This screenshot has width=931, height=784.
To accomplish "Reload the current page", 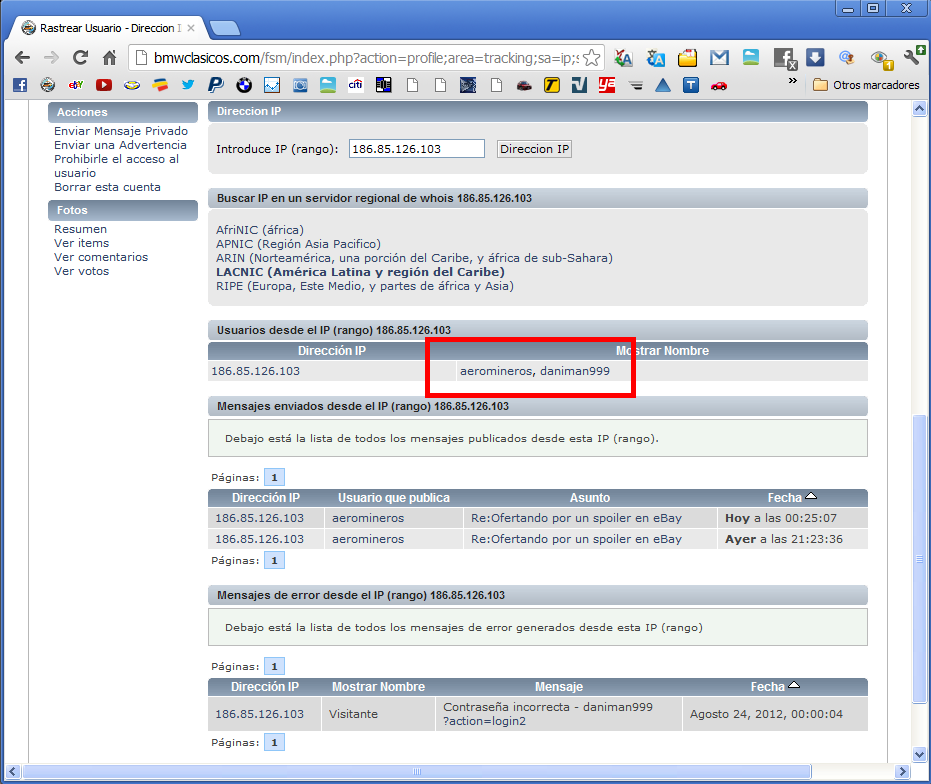I will (x=80, y=58).
